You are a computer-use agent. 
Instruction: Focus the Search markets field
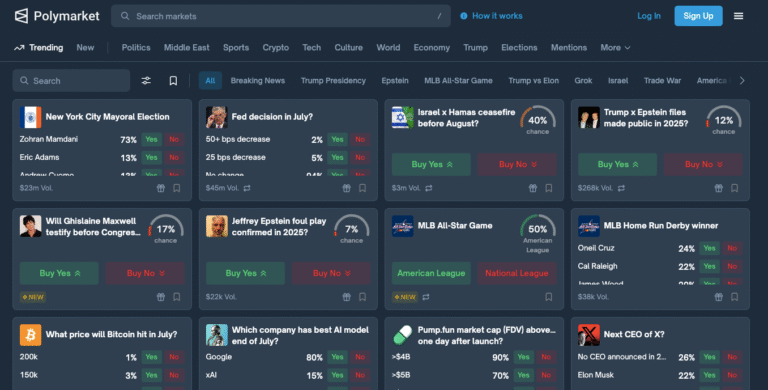pyautogui.click(x=281, y=16)
